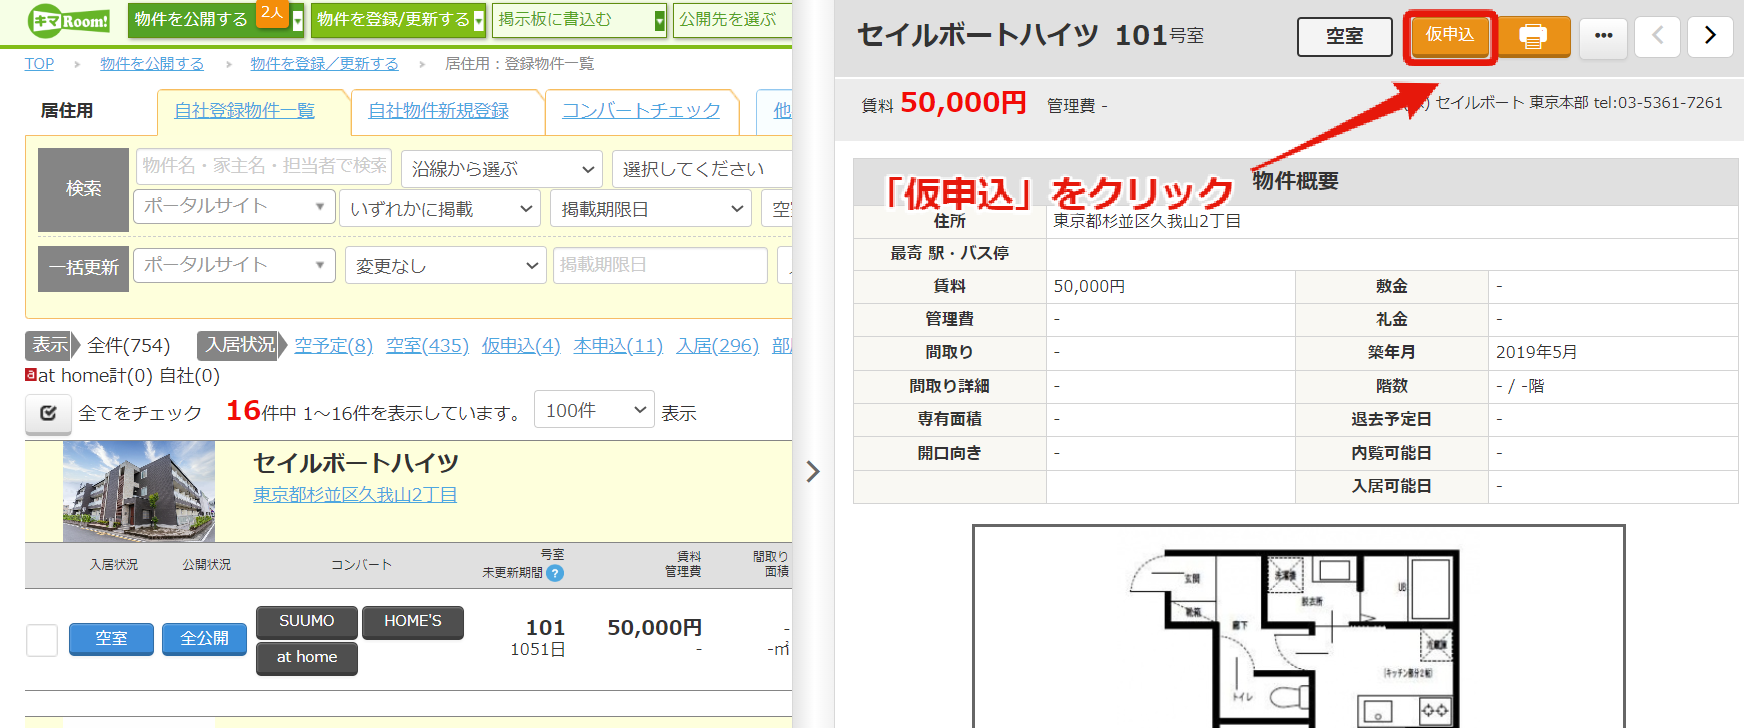1744x728 pixels.
Task: Switch to 自社物件新規登録 tab
Action: pyautogui.click(x=438, y=111)
